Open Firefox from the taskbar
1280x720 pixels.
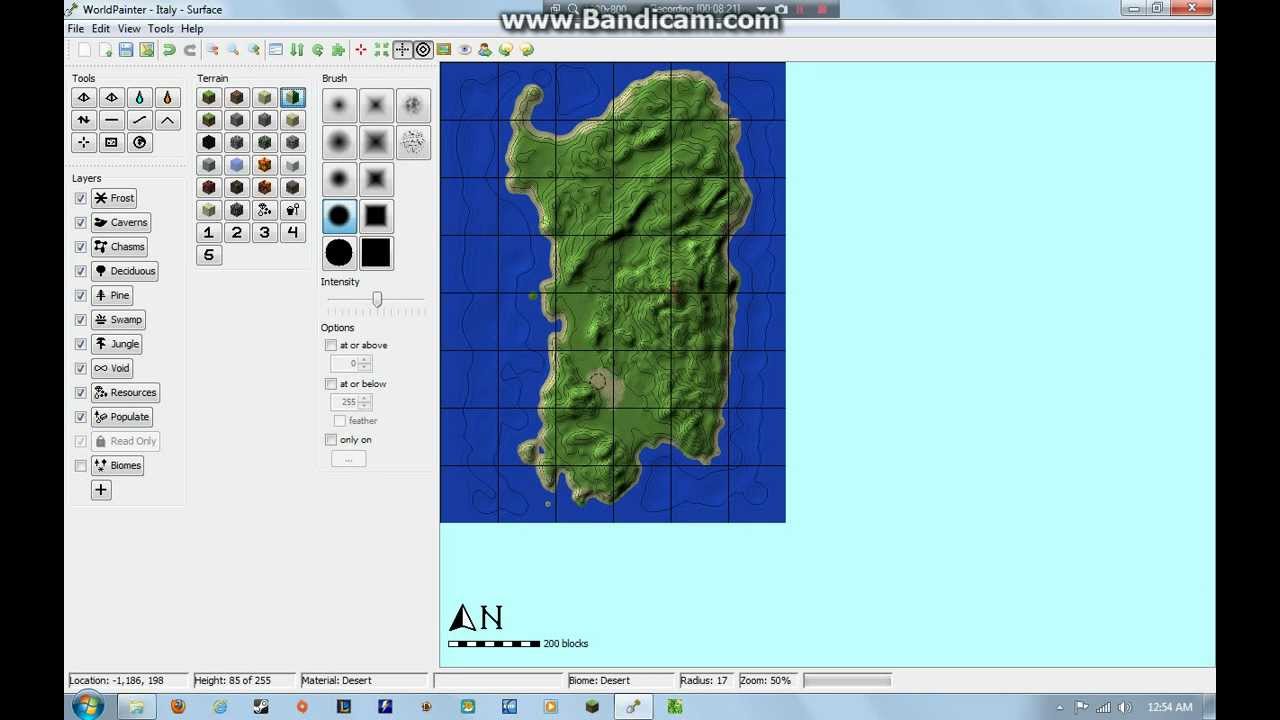pos(178,706)
